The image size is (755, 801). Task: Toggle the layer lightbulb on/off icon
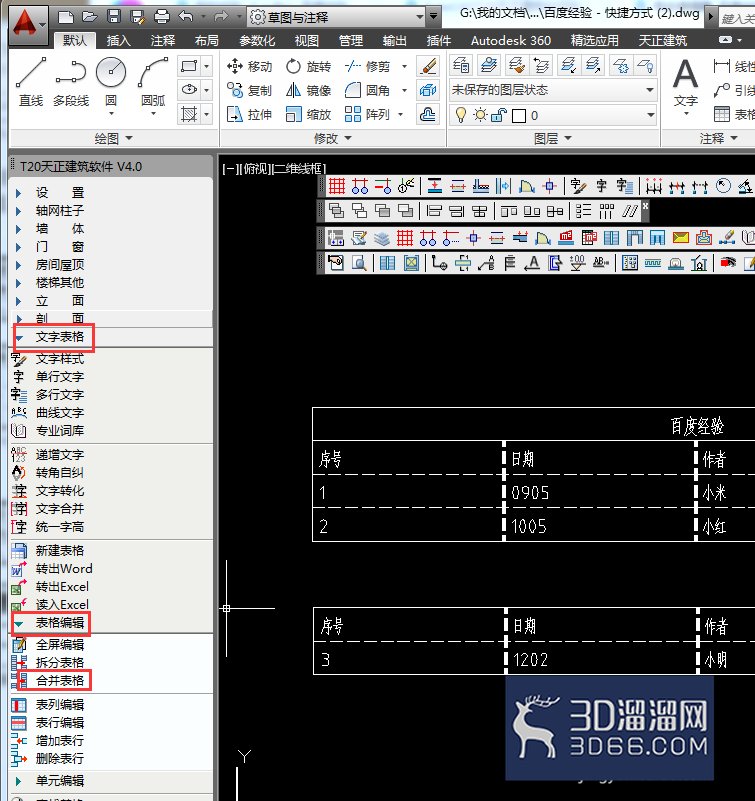tap(461, 115)
